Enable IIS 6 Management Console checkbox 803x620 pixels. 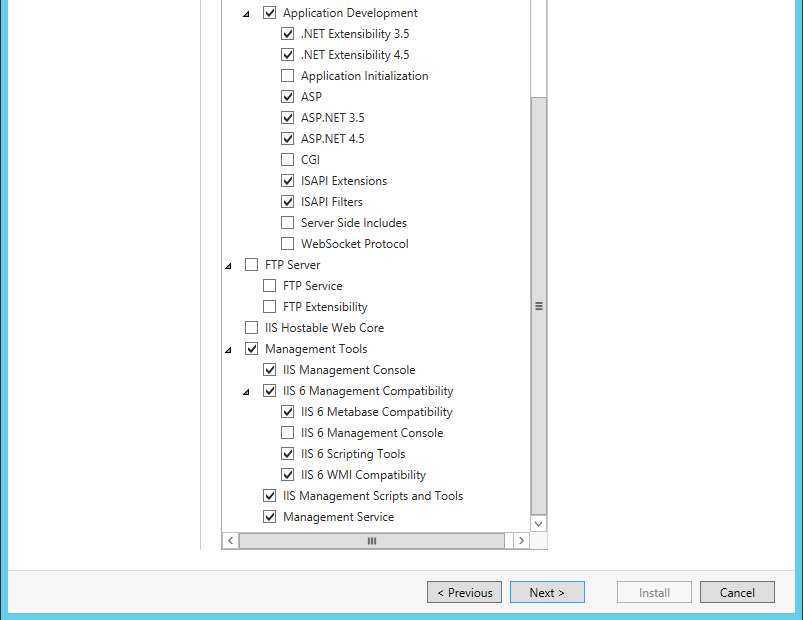point(288,433)
